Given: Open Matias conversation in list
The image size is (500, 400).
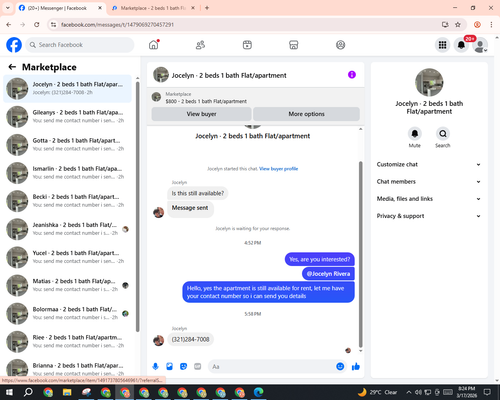Looking at the screenshot, I should (67, 285).
